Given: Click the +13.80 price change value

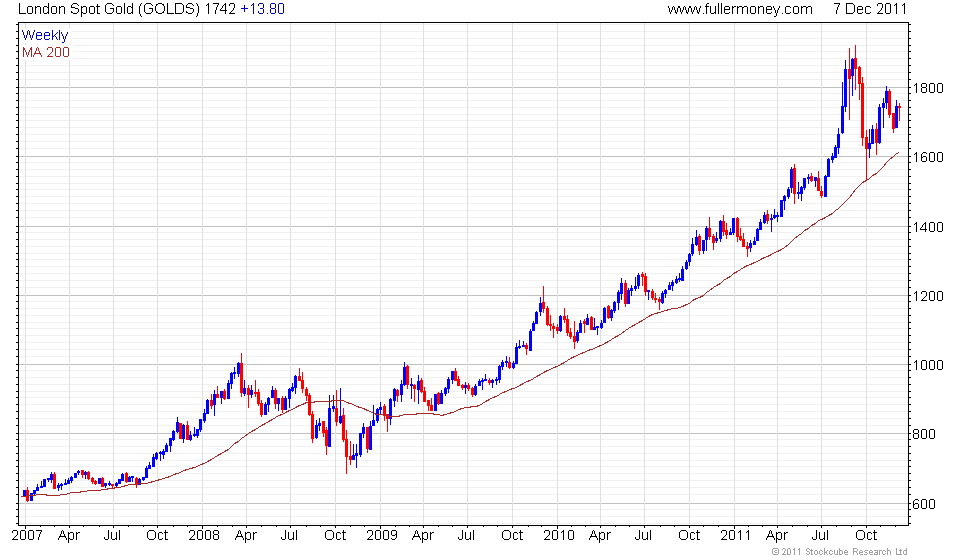Looking at the screenshot, I should (263, 9).
